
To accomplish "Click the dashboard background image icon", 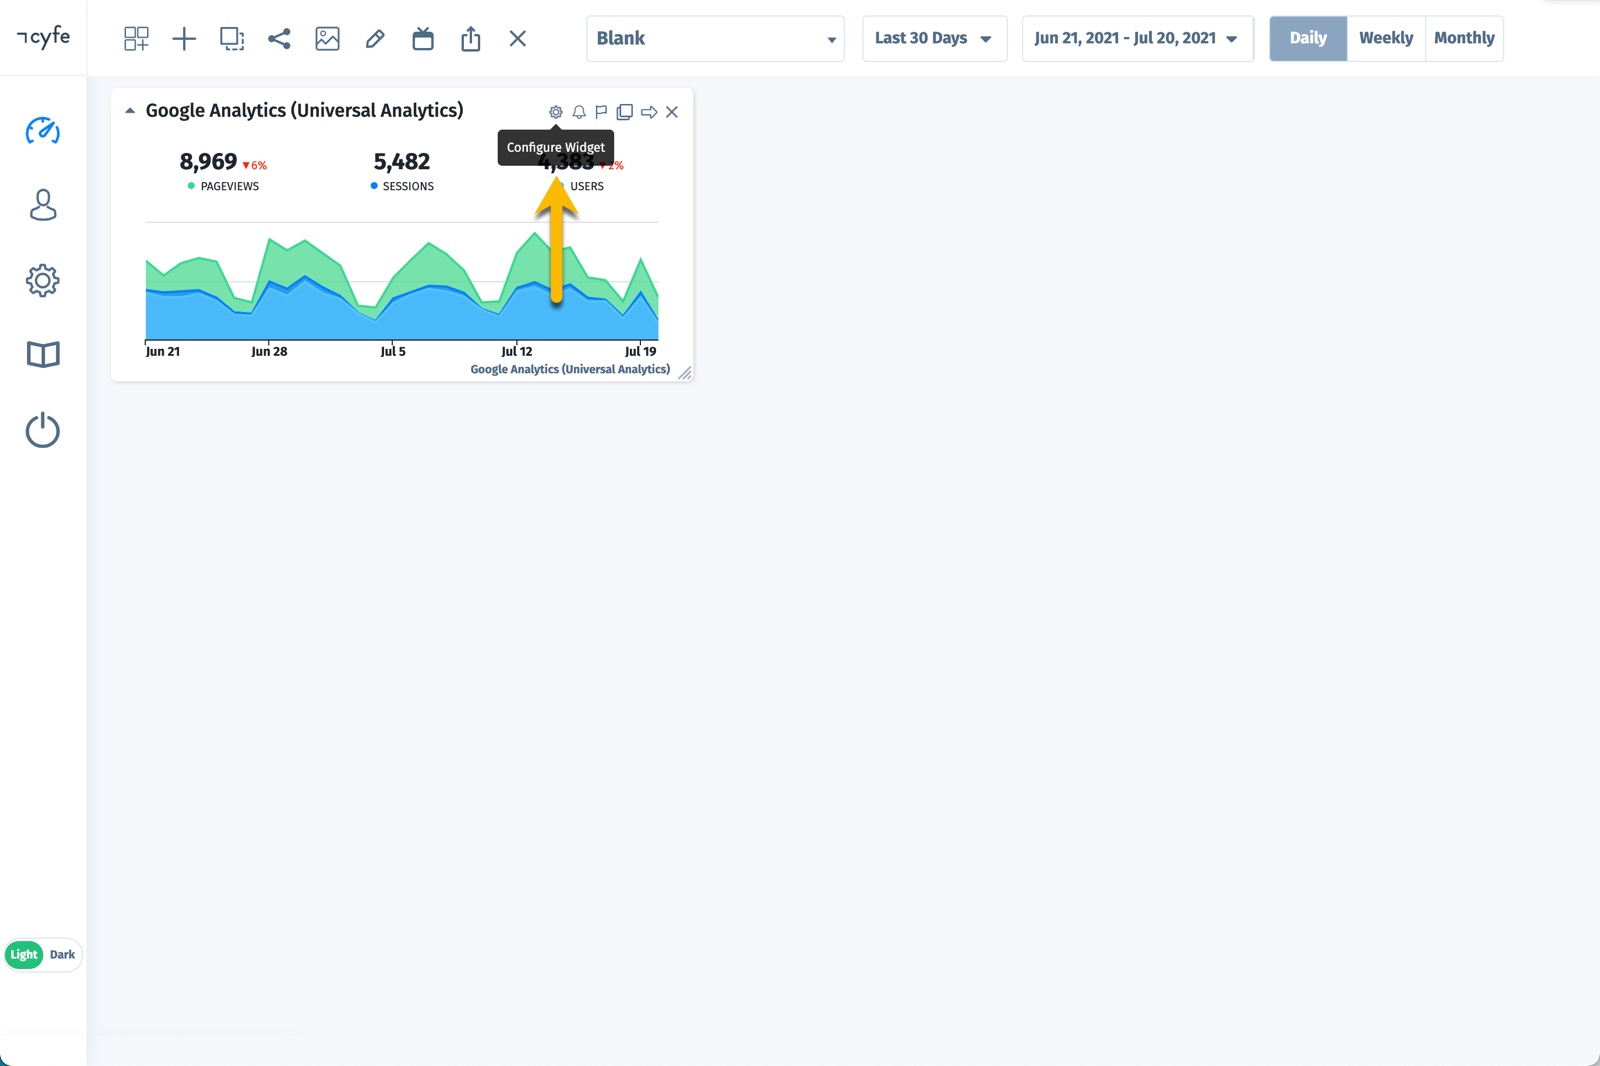I will click(x=327, y=39).
